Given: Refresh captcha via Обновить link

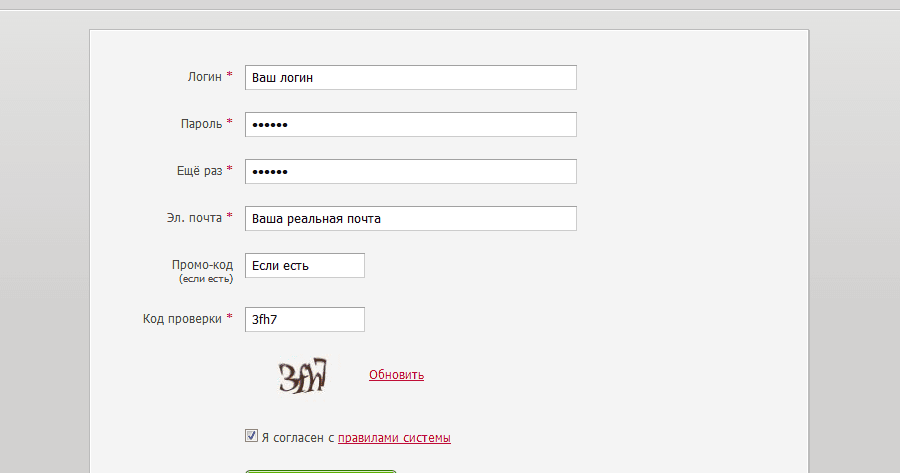Looking at the screenshot, I should 396,375.
